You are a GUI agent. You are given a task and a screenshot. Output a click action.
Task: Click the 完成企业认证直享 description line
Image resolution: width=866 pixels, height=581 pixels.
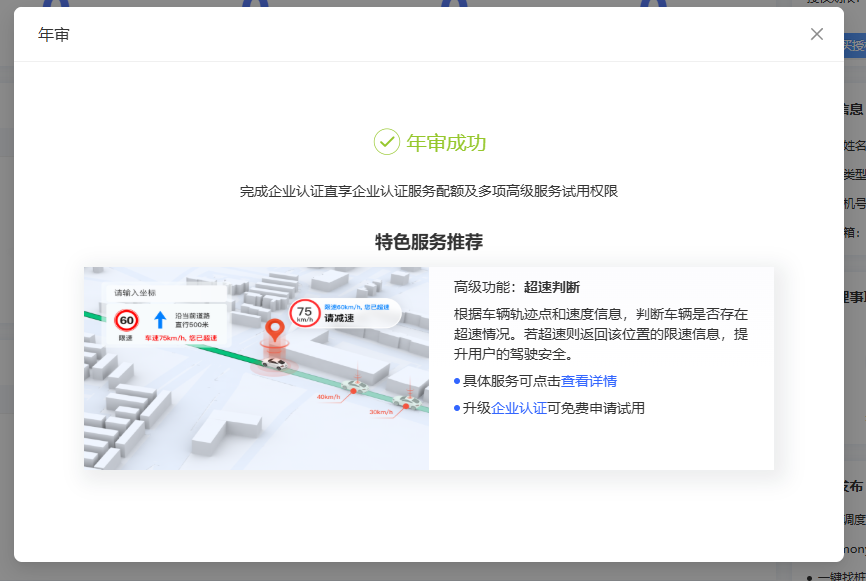point(429,191)
